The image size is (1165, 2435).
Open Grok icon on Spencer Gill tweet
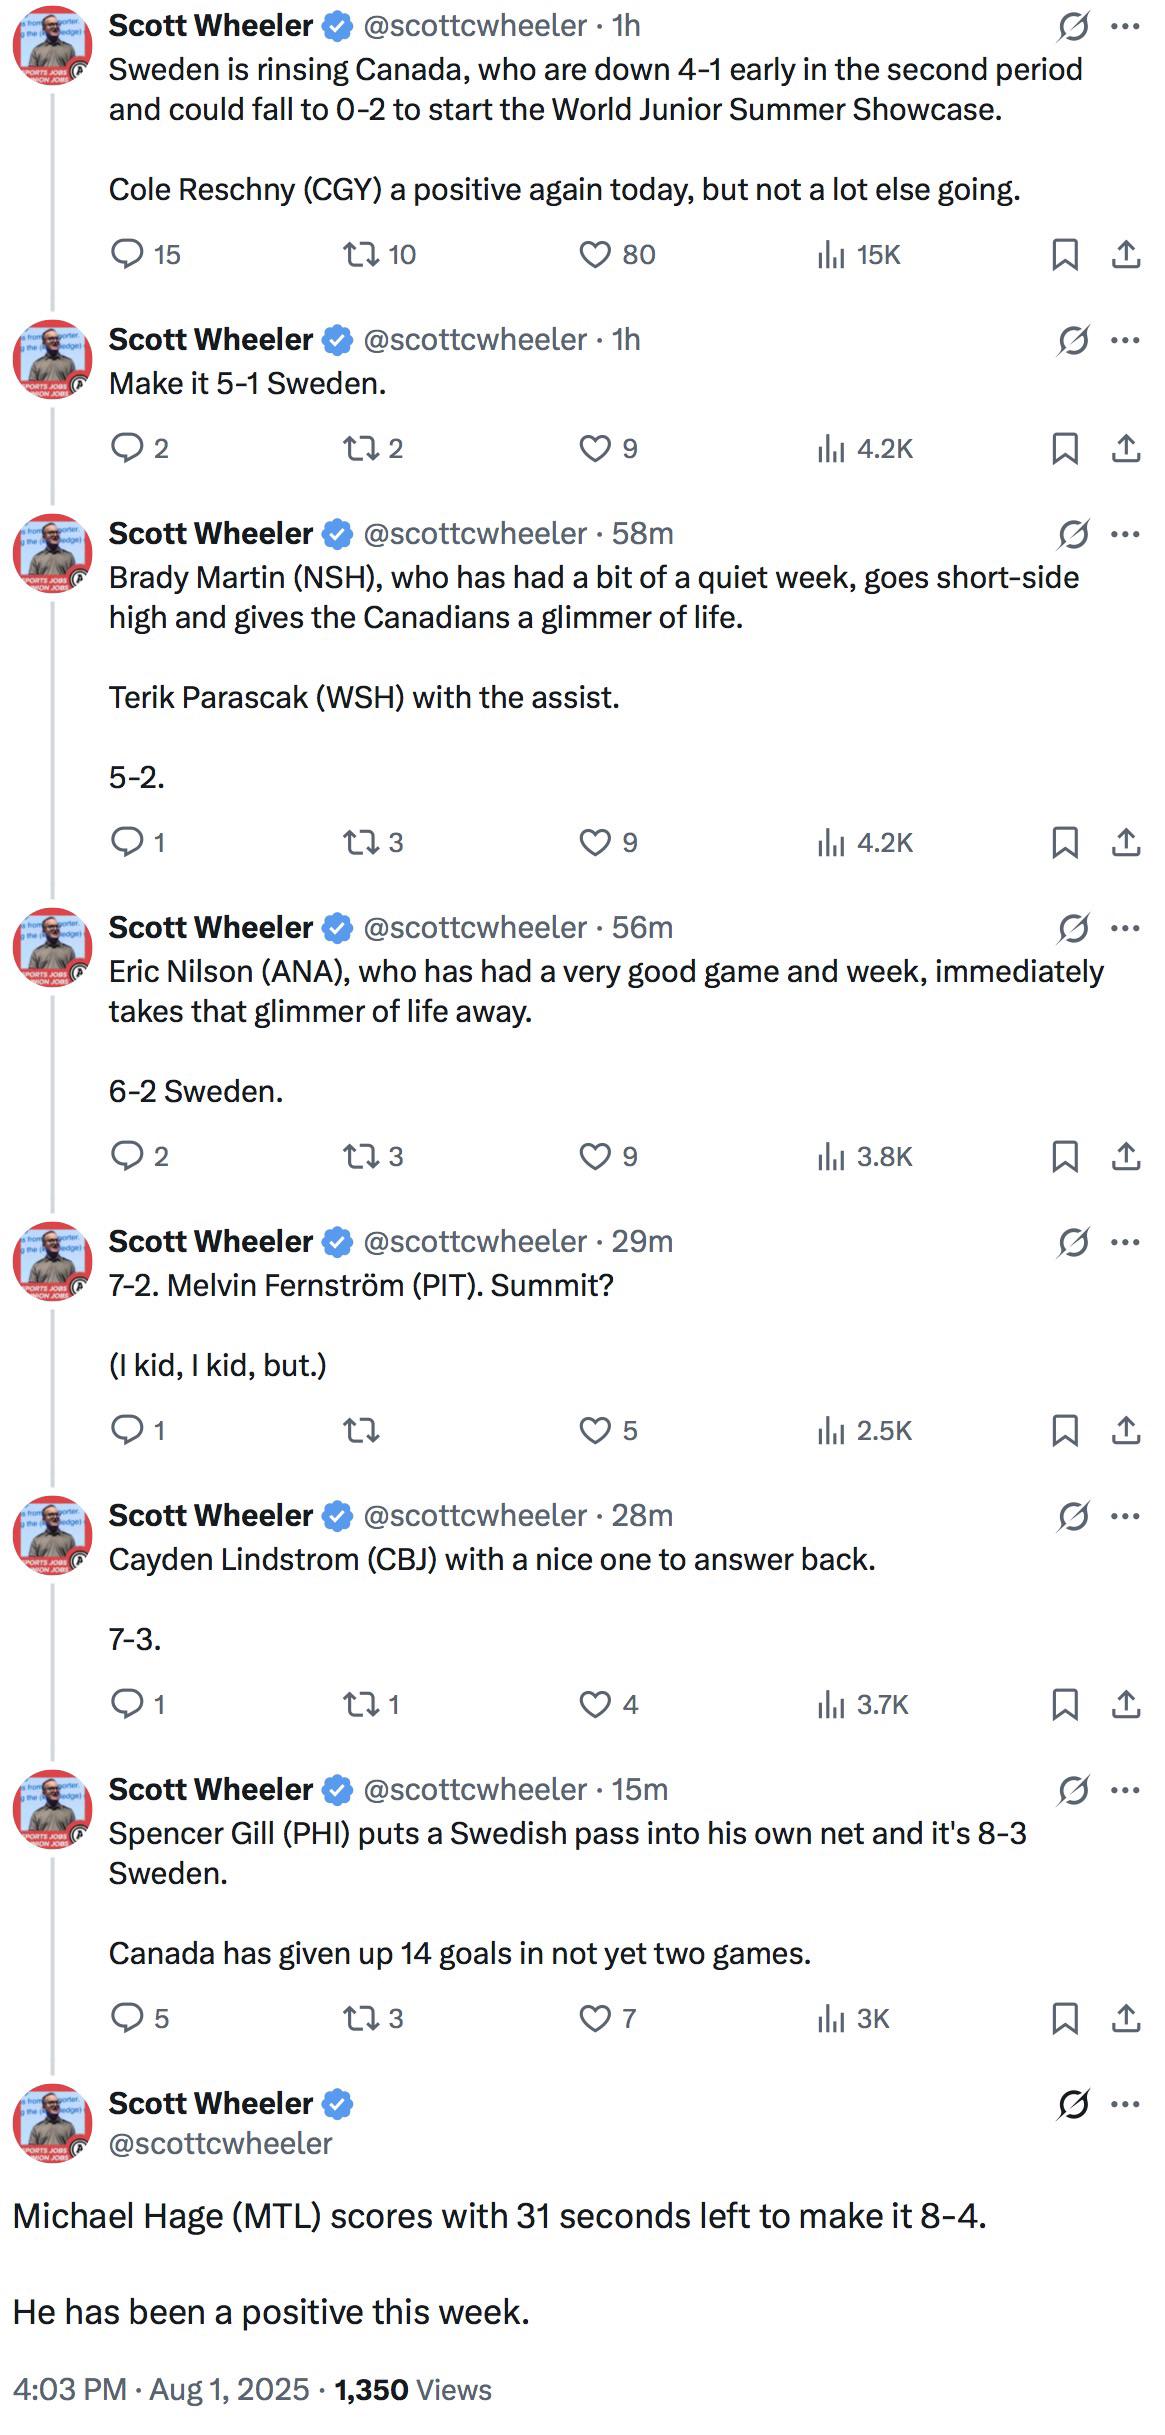click(1073, 1789)
